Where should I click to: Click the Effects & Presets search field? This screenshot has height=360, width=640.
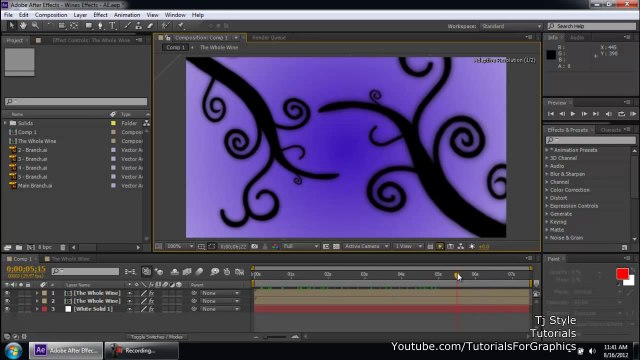(x=591, y=140)
